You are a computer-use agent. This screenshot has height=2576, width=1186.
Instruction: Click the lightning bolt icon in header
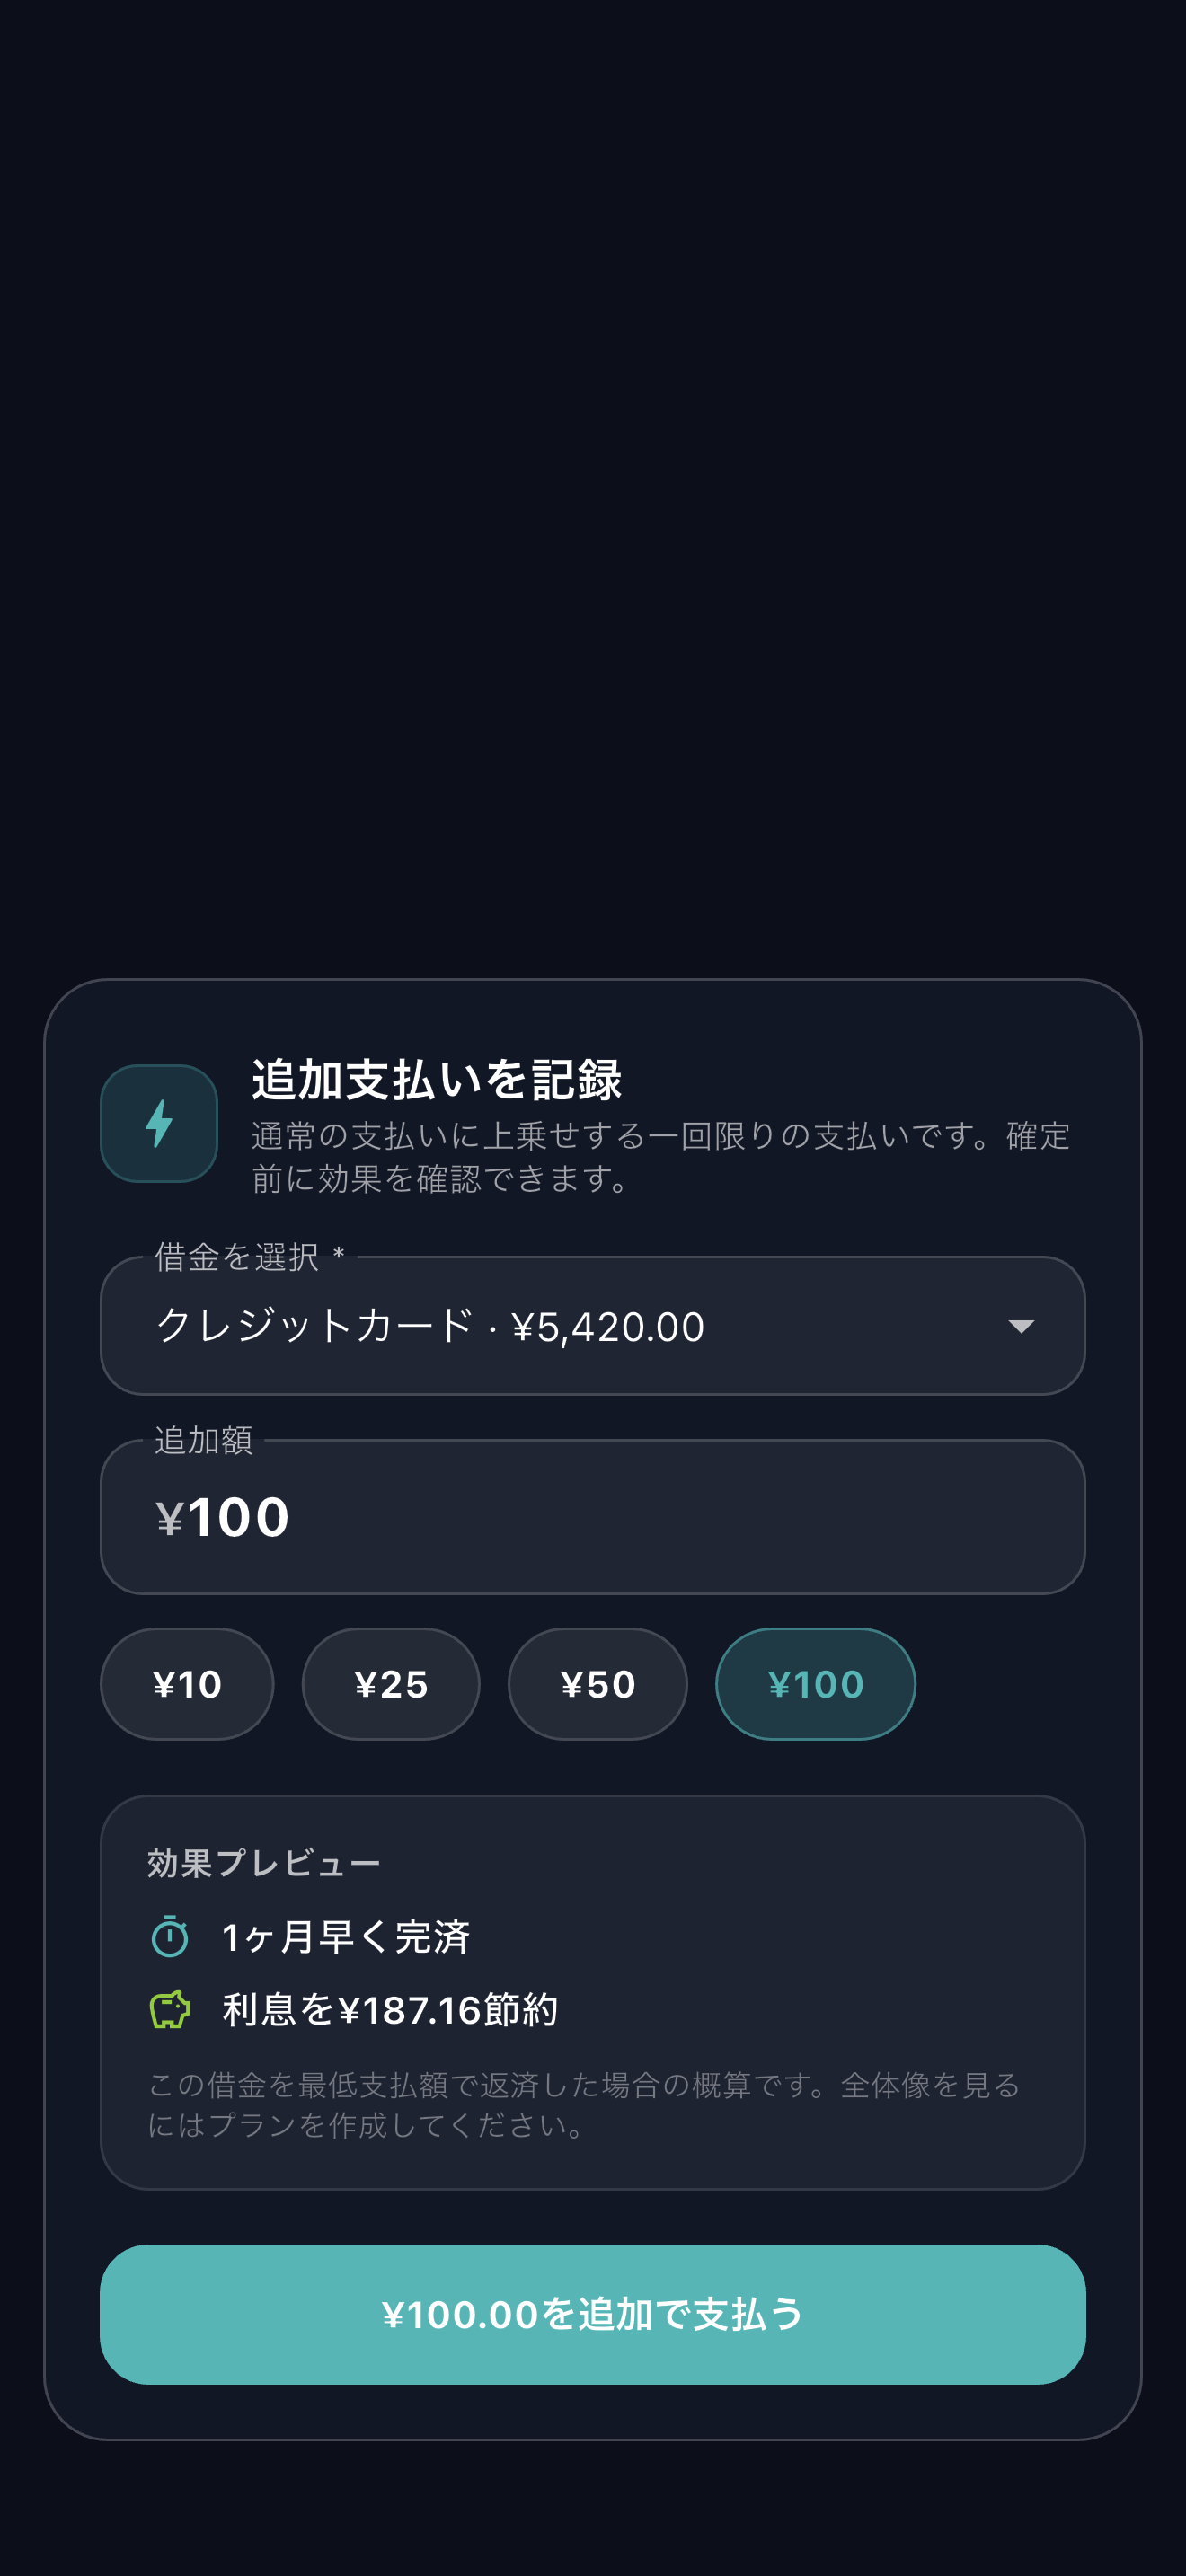tap(159, 1123)
